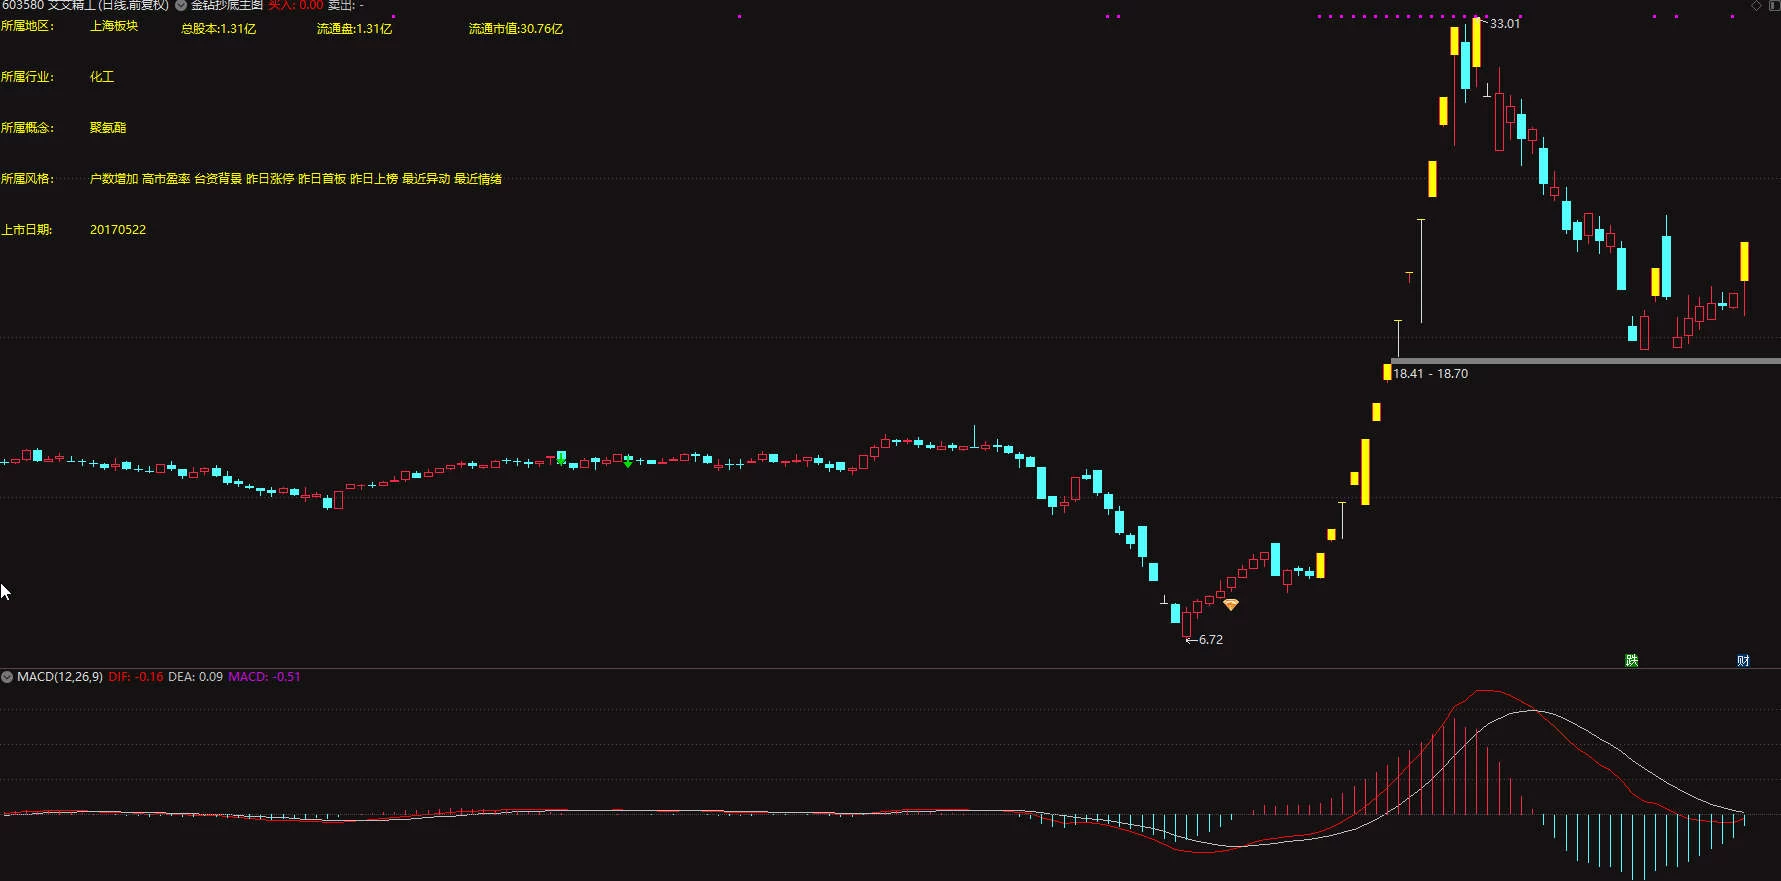The image size is (1781, 881).
Task: Click the 总股本:1.31亿 value
Action: (x=219, y=29)
